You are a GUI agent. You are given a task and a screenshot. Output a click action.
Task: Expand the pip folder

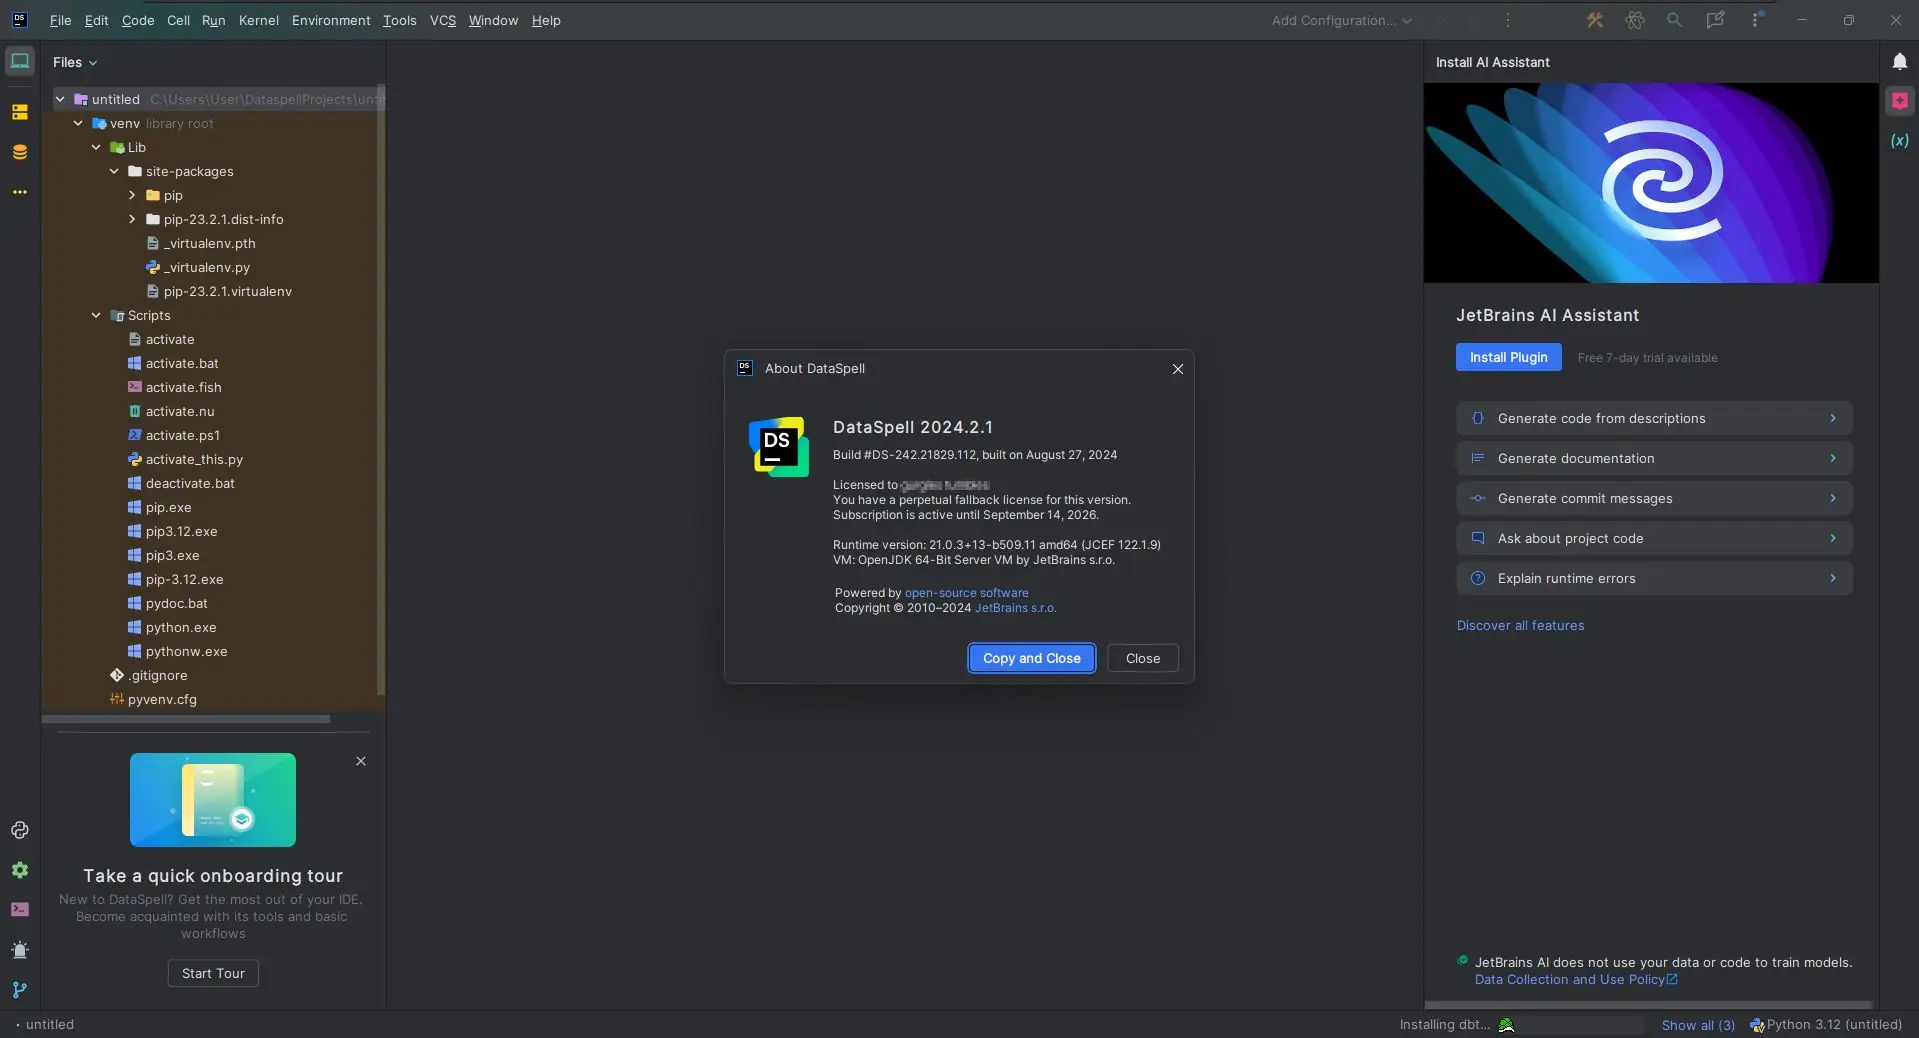(132, 195)
